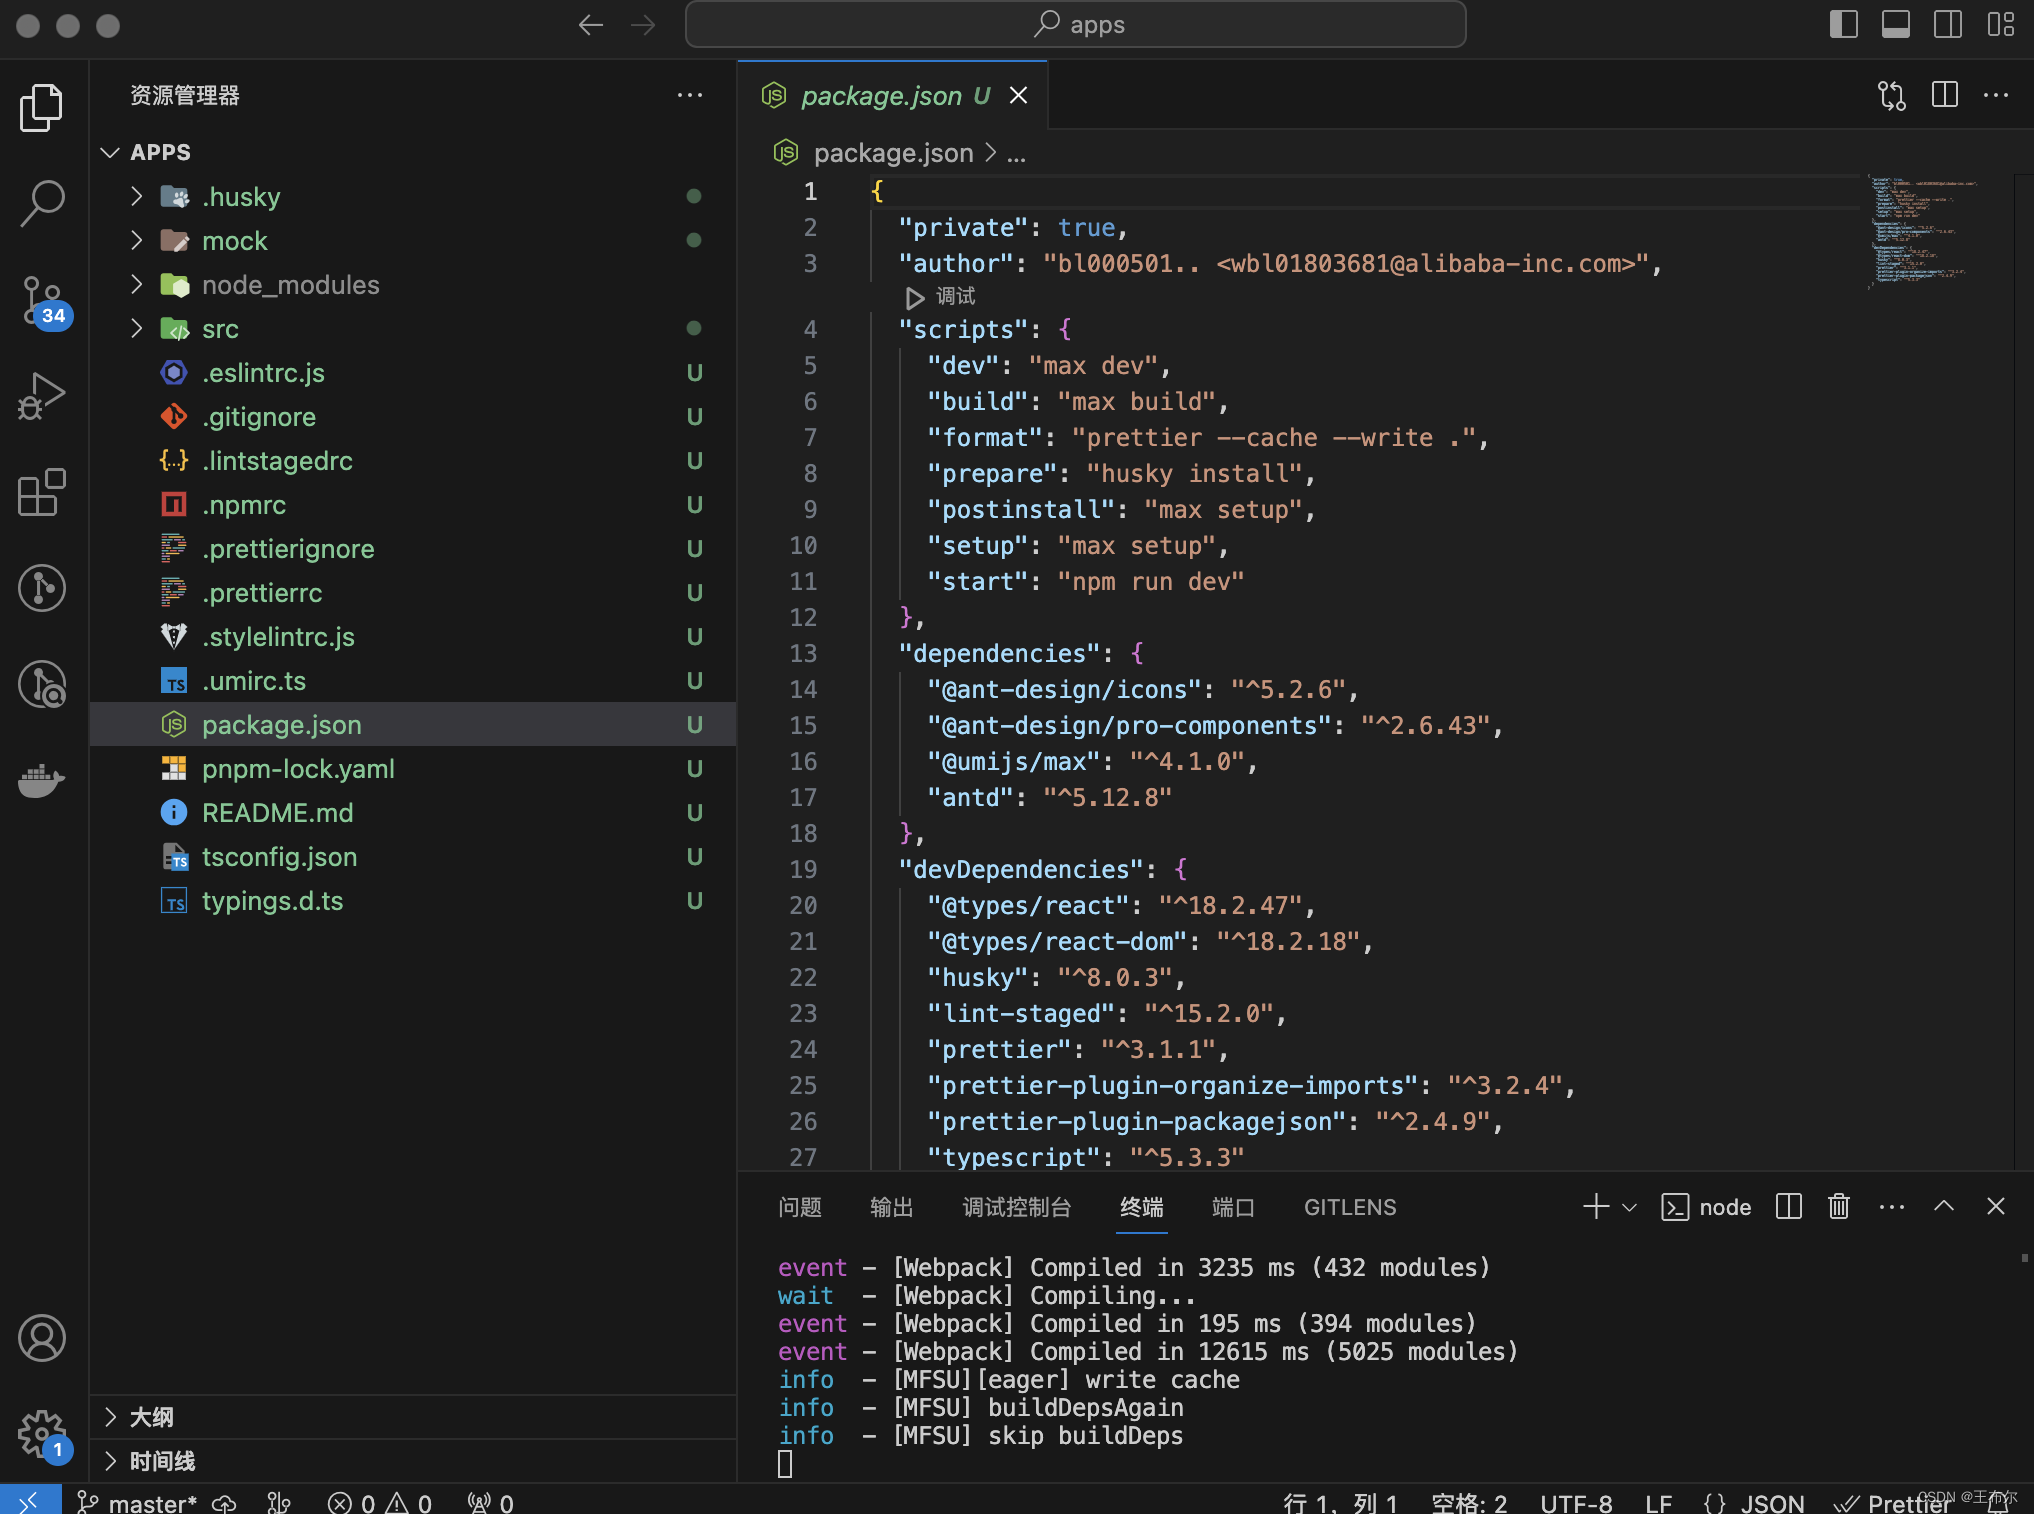Expand the node_modules folder
Viewport: 2034px width, 1514px height.
coord(290,285)
